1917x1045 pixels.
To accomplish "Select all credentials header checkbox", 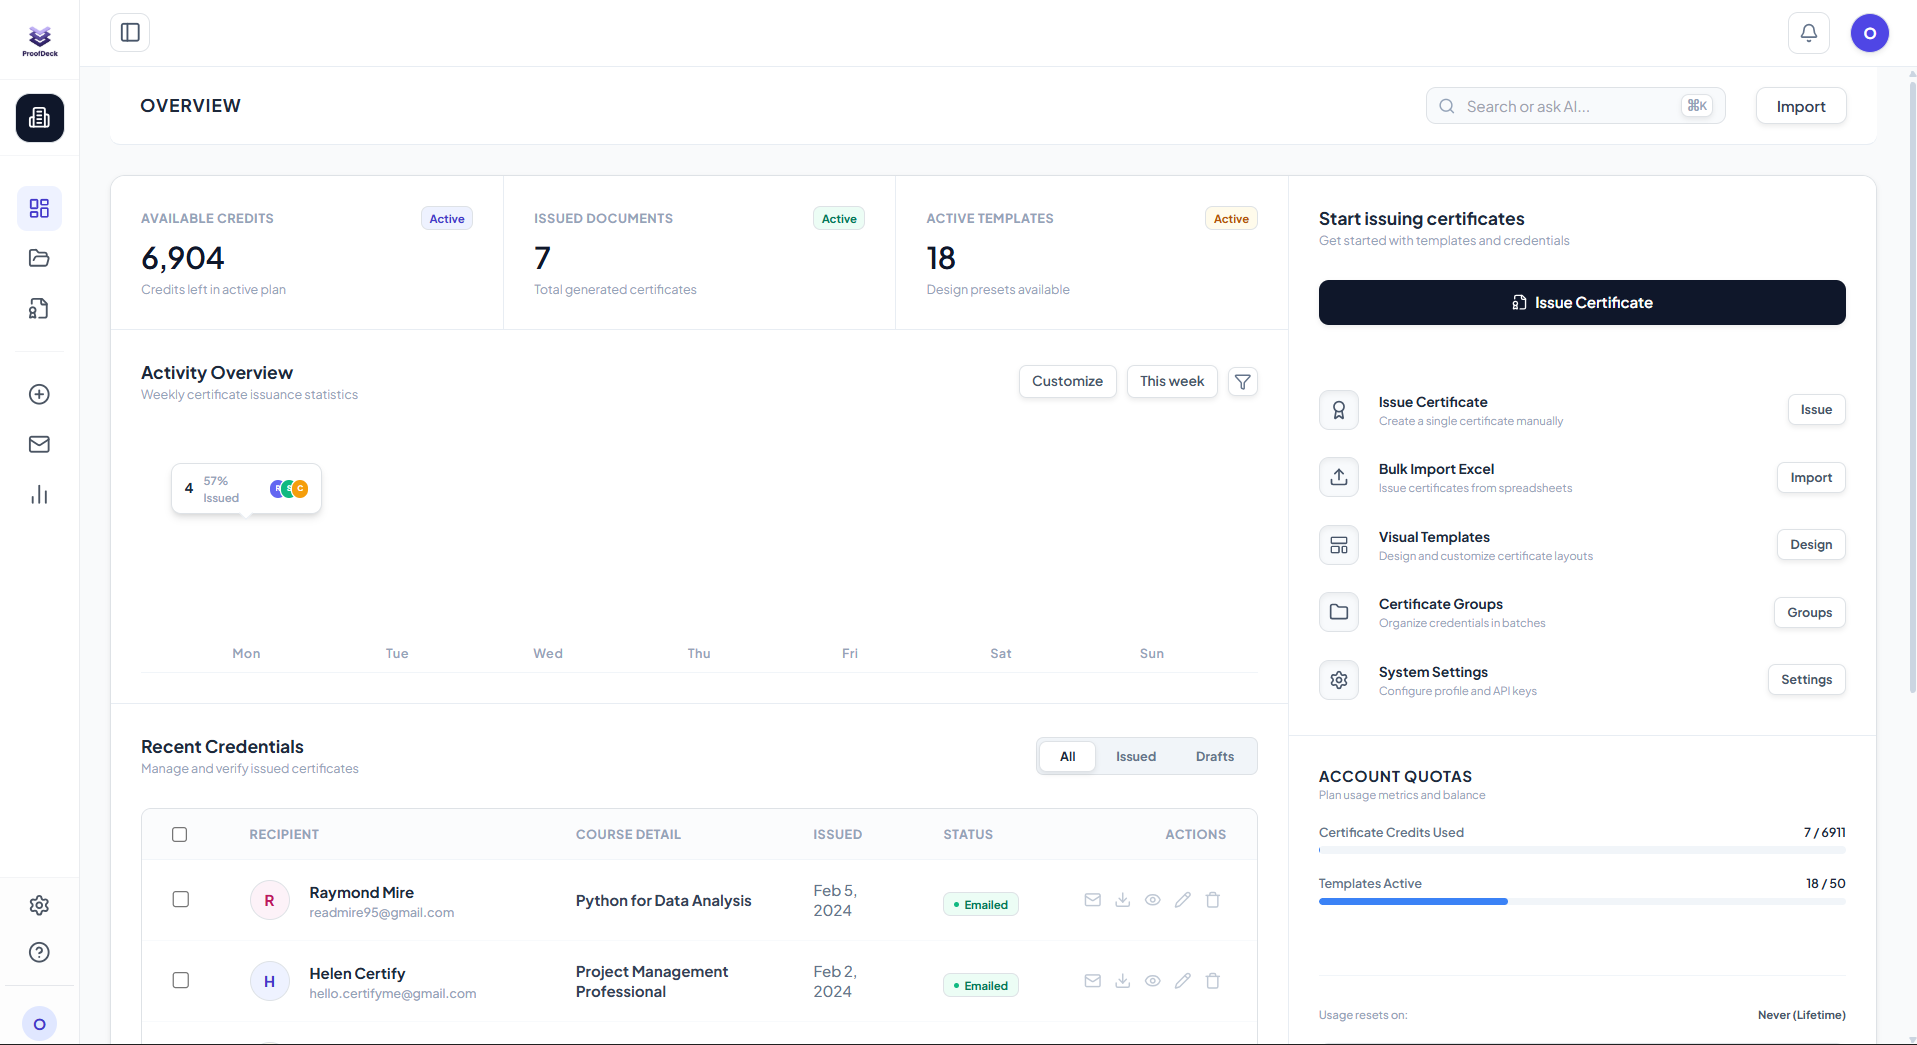I will [x=180, y=834].
